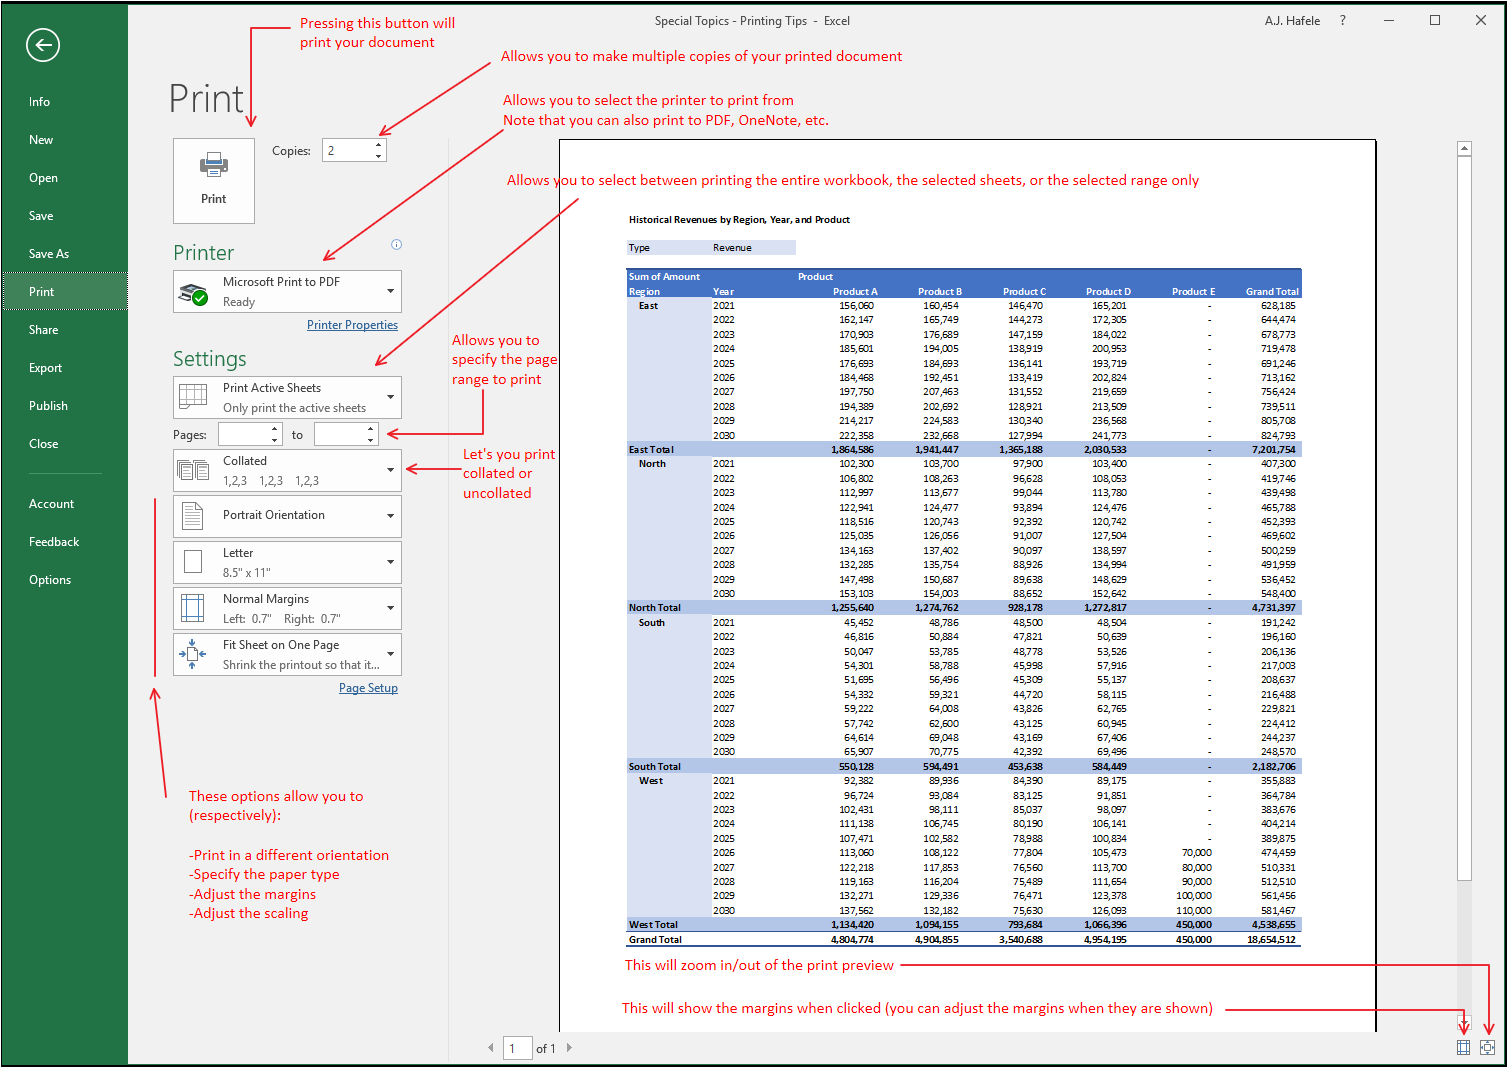
Task: Click the 'Product A' column header in preview
Action: pos(855,292)
